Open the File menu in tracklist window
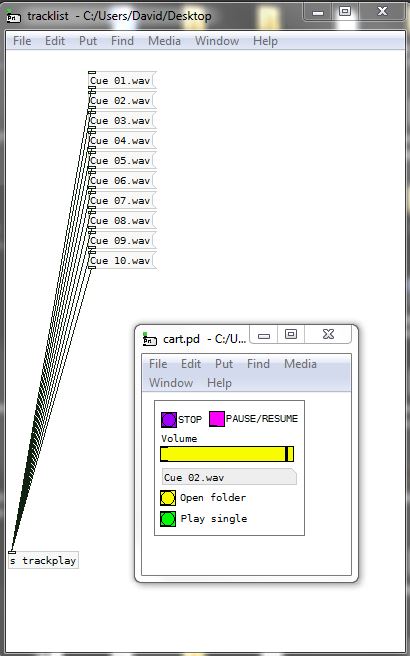The width and height of the screenshot is (410, 656). click(x=22, y=41)
